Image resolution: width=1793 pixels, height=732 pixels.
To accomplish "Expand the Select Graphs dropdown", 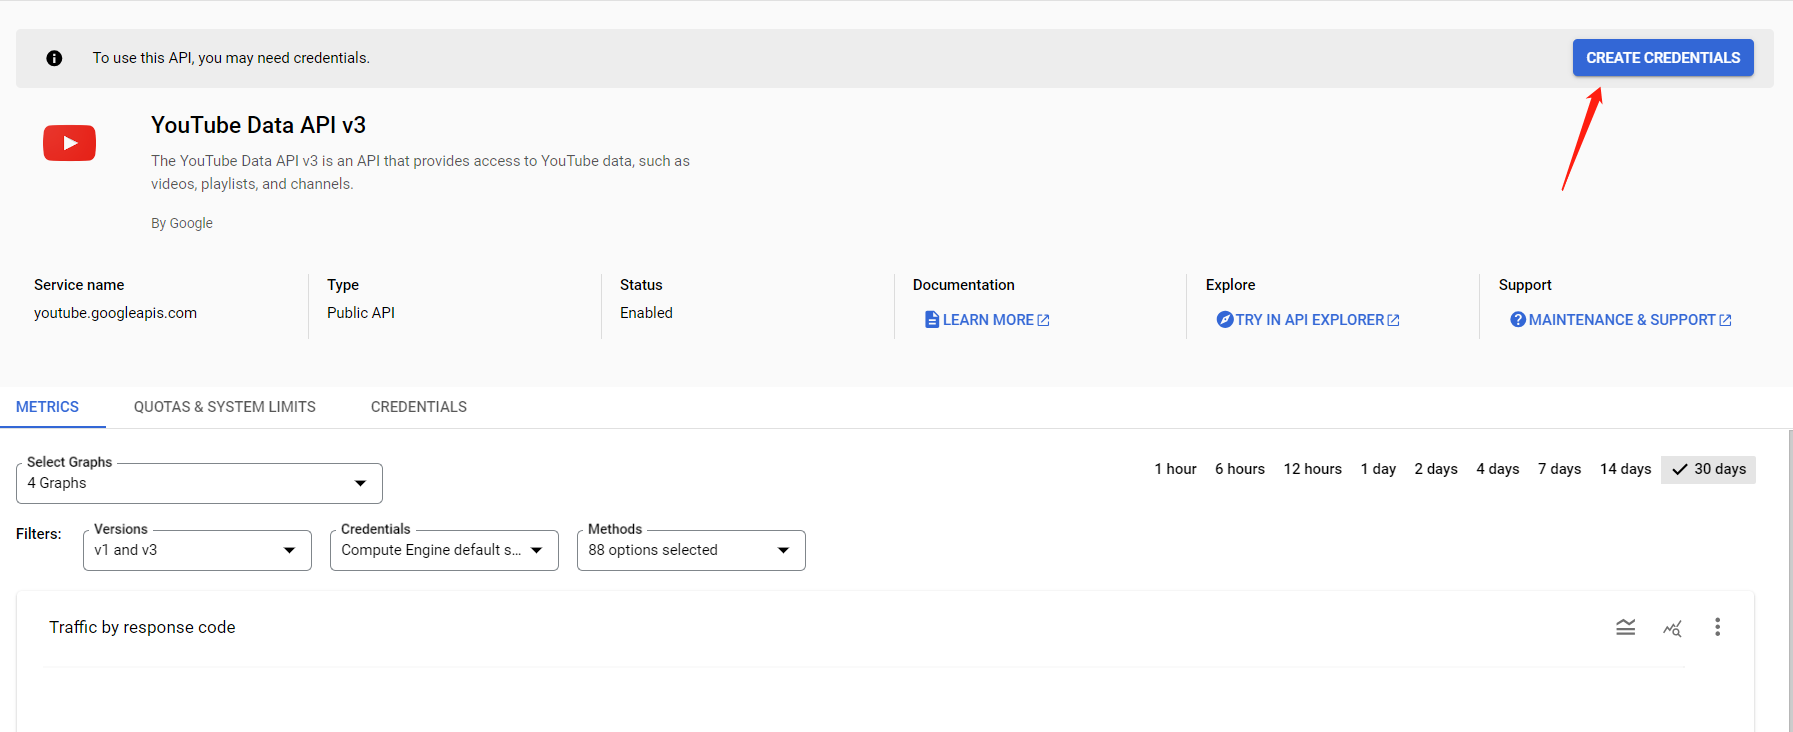I will [x=199, y=483].
